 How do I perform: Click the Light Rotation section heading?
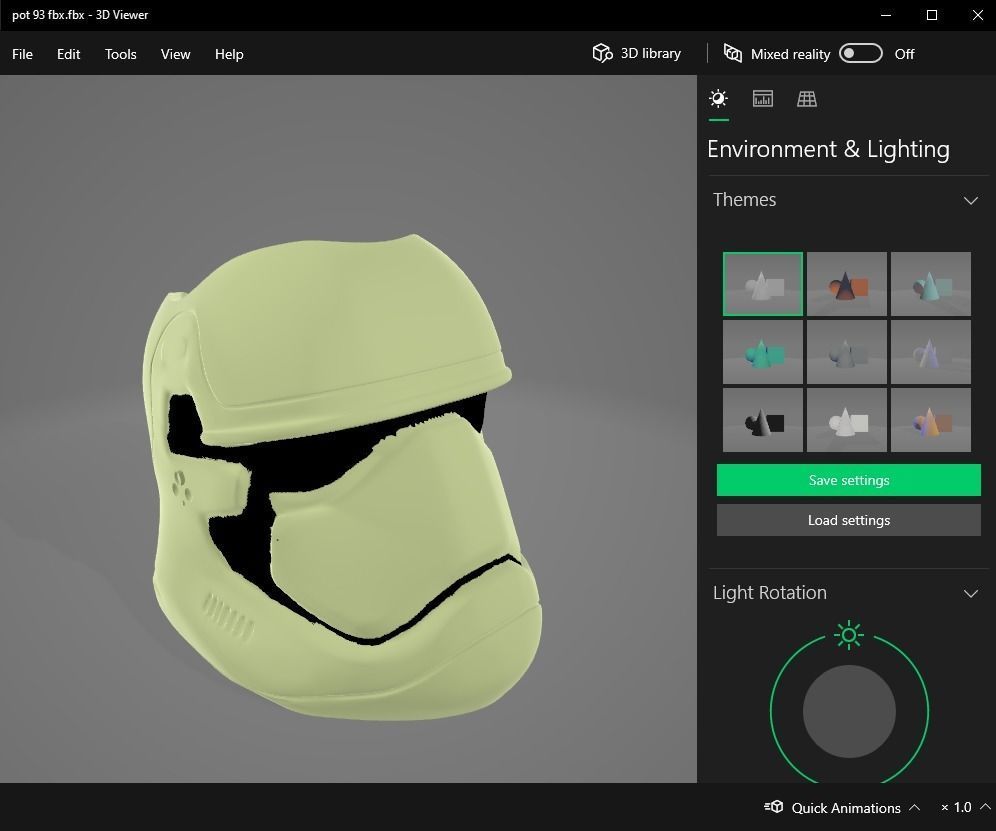point(770,593)
